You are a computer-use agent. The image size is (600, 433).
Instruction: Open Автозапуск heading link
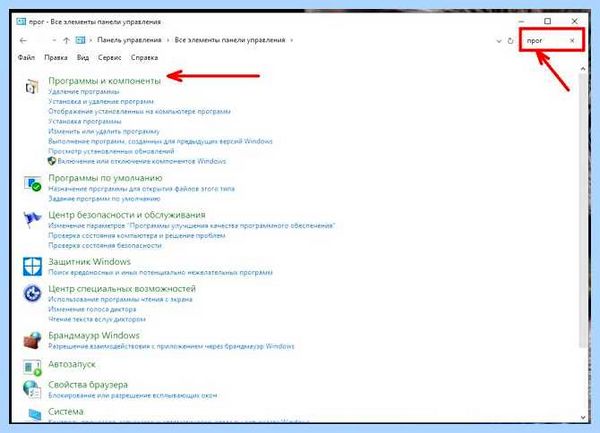[x=72, y=365]
